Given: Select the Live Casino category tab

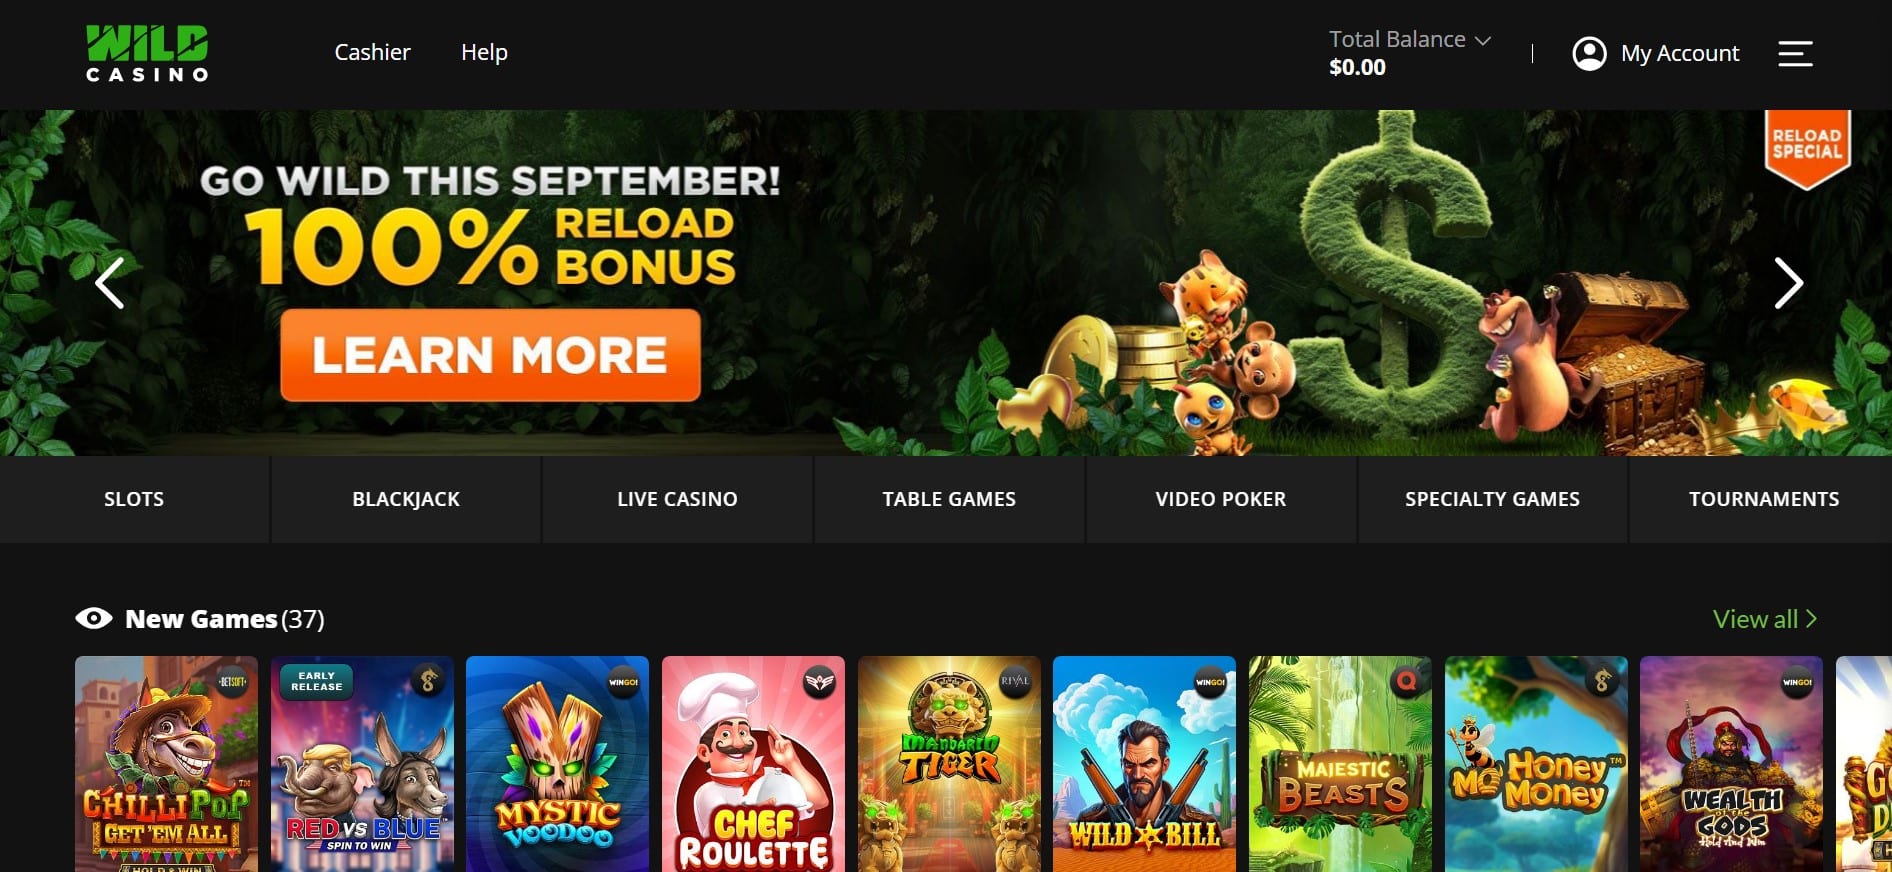Looking at the screenshot, I should [677, 499].
